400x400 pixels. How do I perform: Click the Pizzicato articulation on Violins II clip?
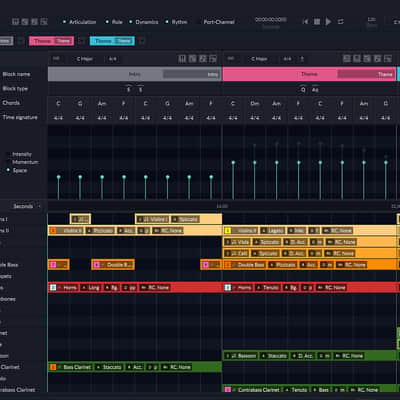[x=100, y=230]
